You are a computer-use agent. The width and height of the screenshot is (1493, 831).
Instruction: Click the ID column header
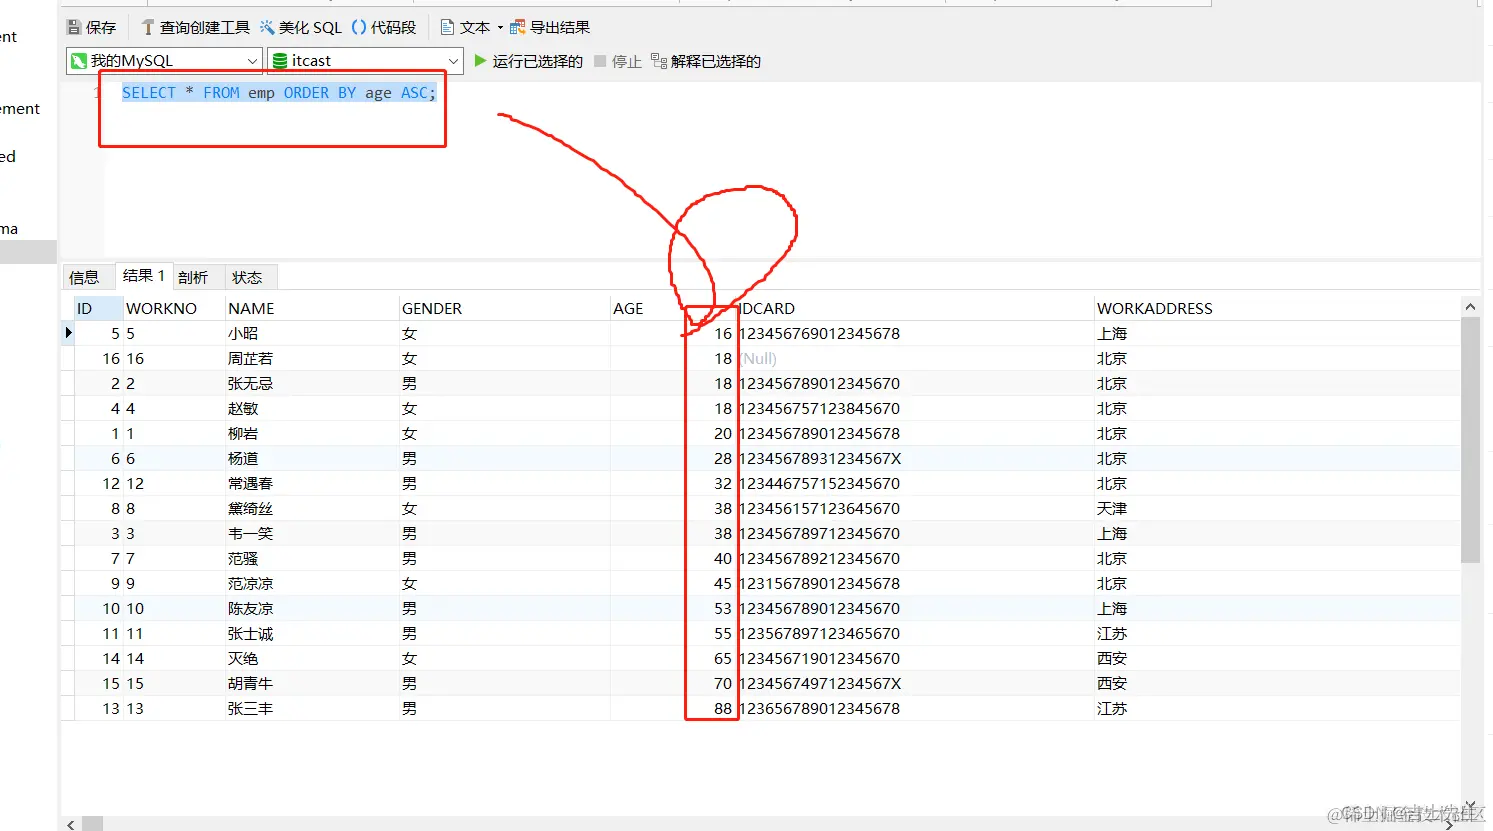(98, 308)
